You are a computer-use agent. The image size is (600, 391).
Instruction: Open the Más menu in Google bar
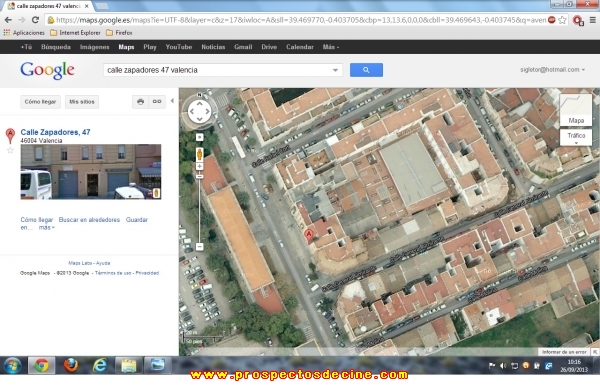[x=330, y=47]
